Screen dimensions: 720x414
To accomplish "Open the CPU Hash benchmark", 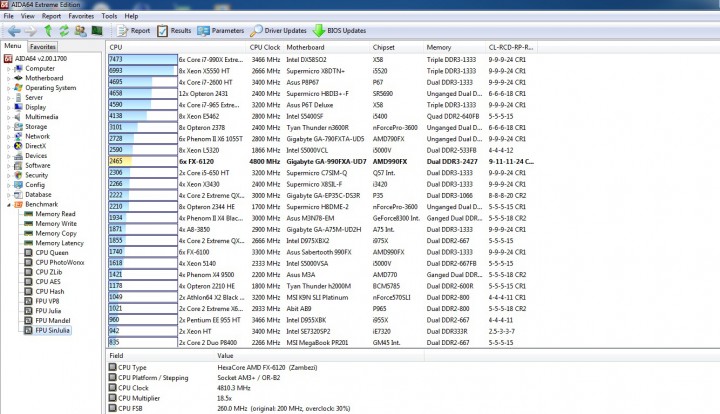I will [50, 291].
